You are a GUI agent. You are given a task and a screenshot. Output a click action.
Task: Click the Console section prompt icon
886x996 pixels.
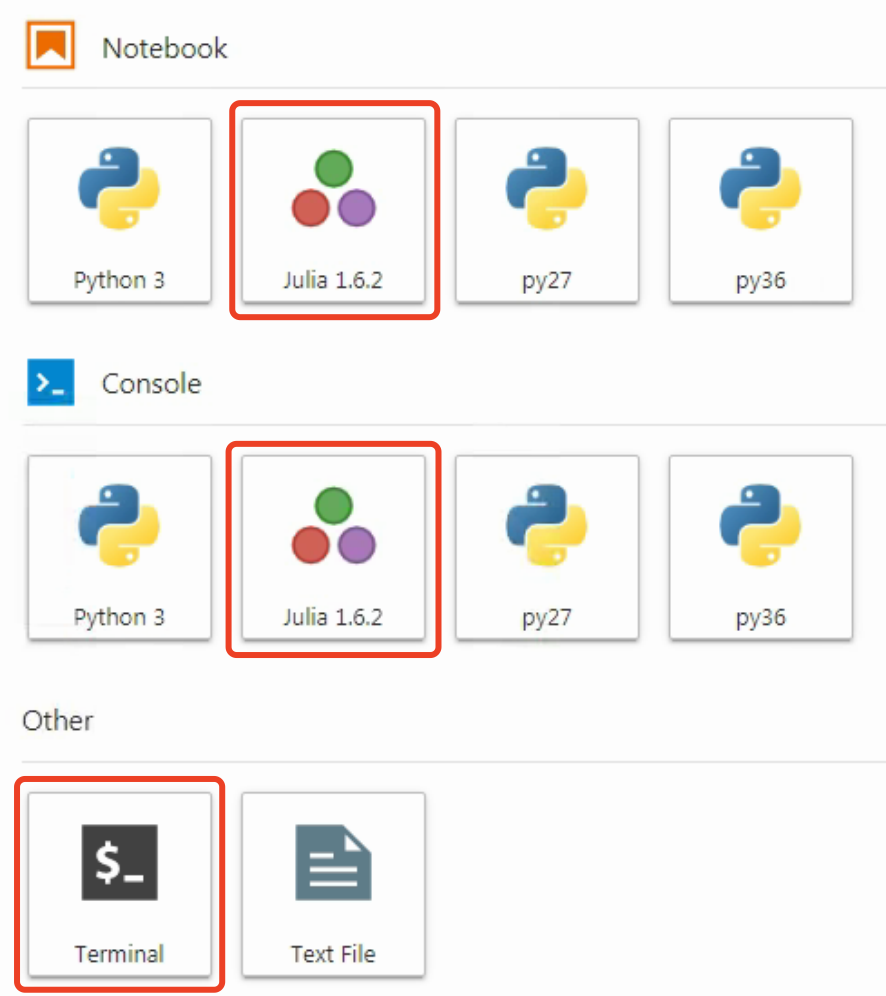(51, 382)
